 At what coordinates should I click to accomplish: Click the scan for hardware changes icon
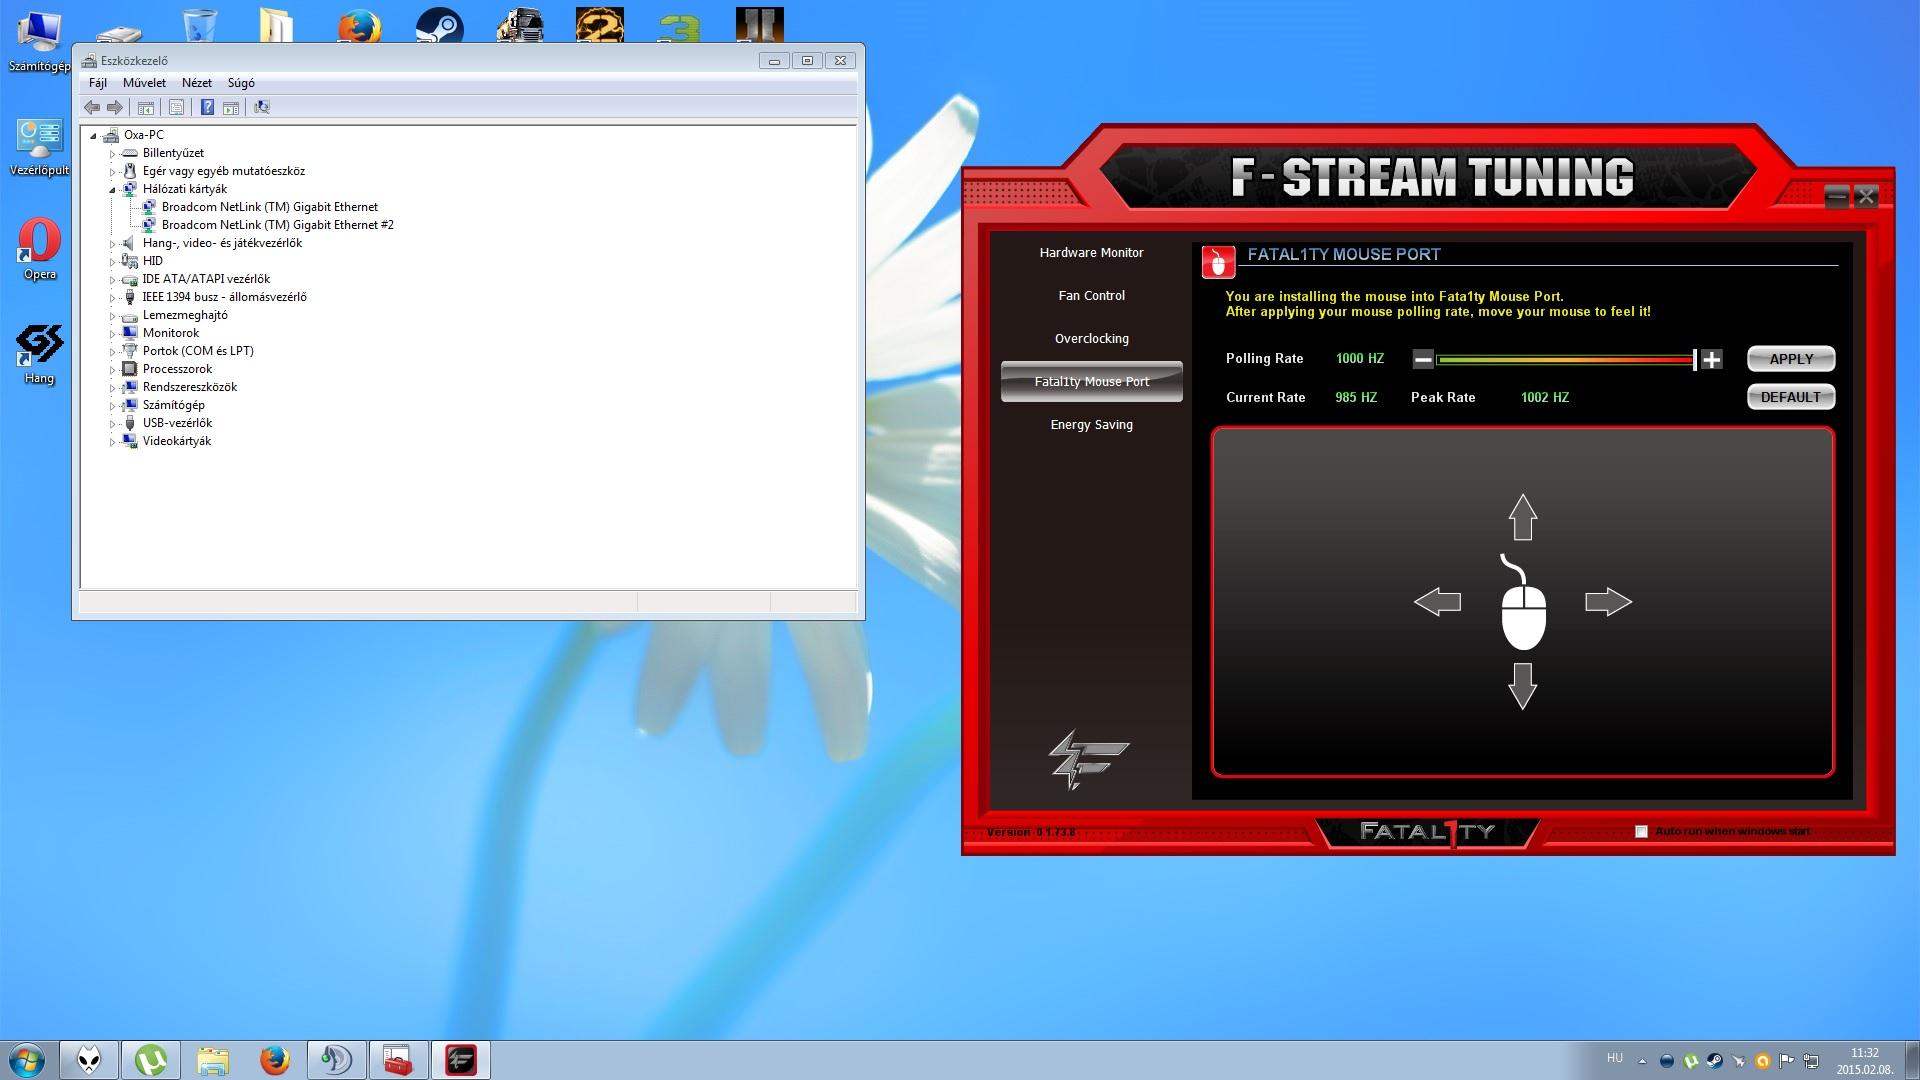click(262, 107)
